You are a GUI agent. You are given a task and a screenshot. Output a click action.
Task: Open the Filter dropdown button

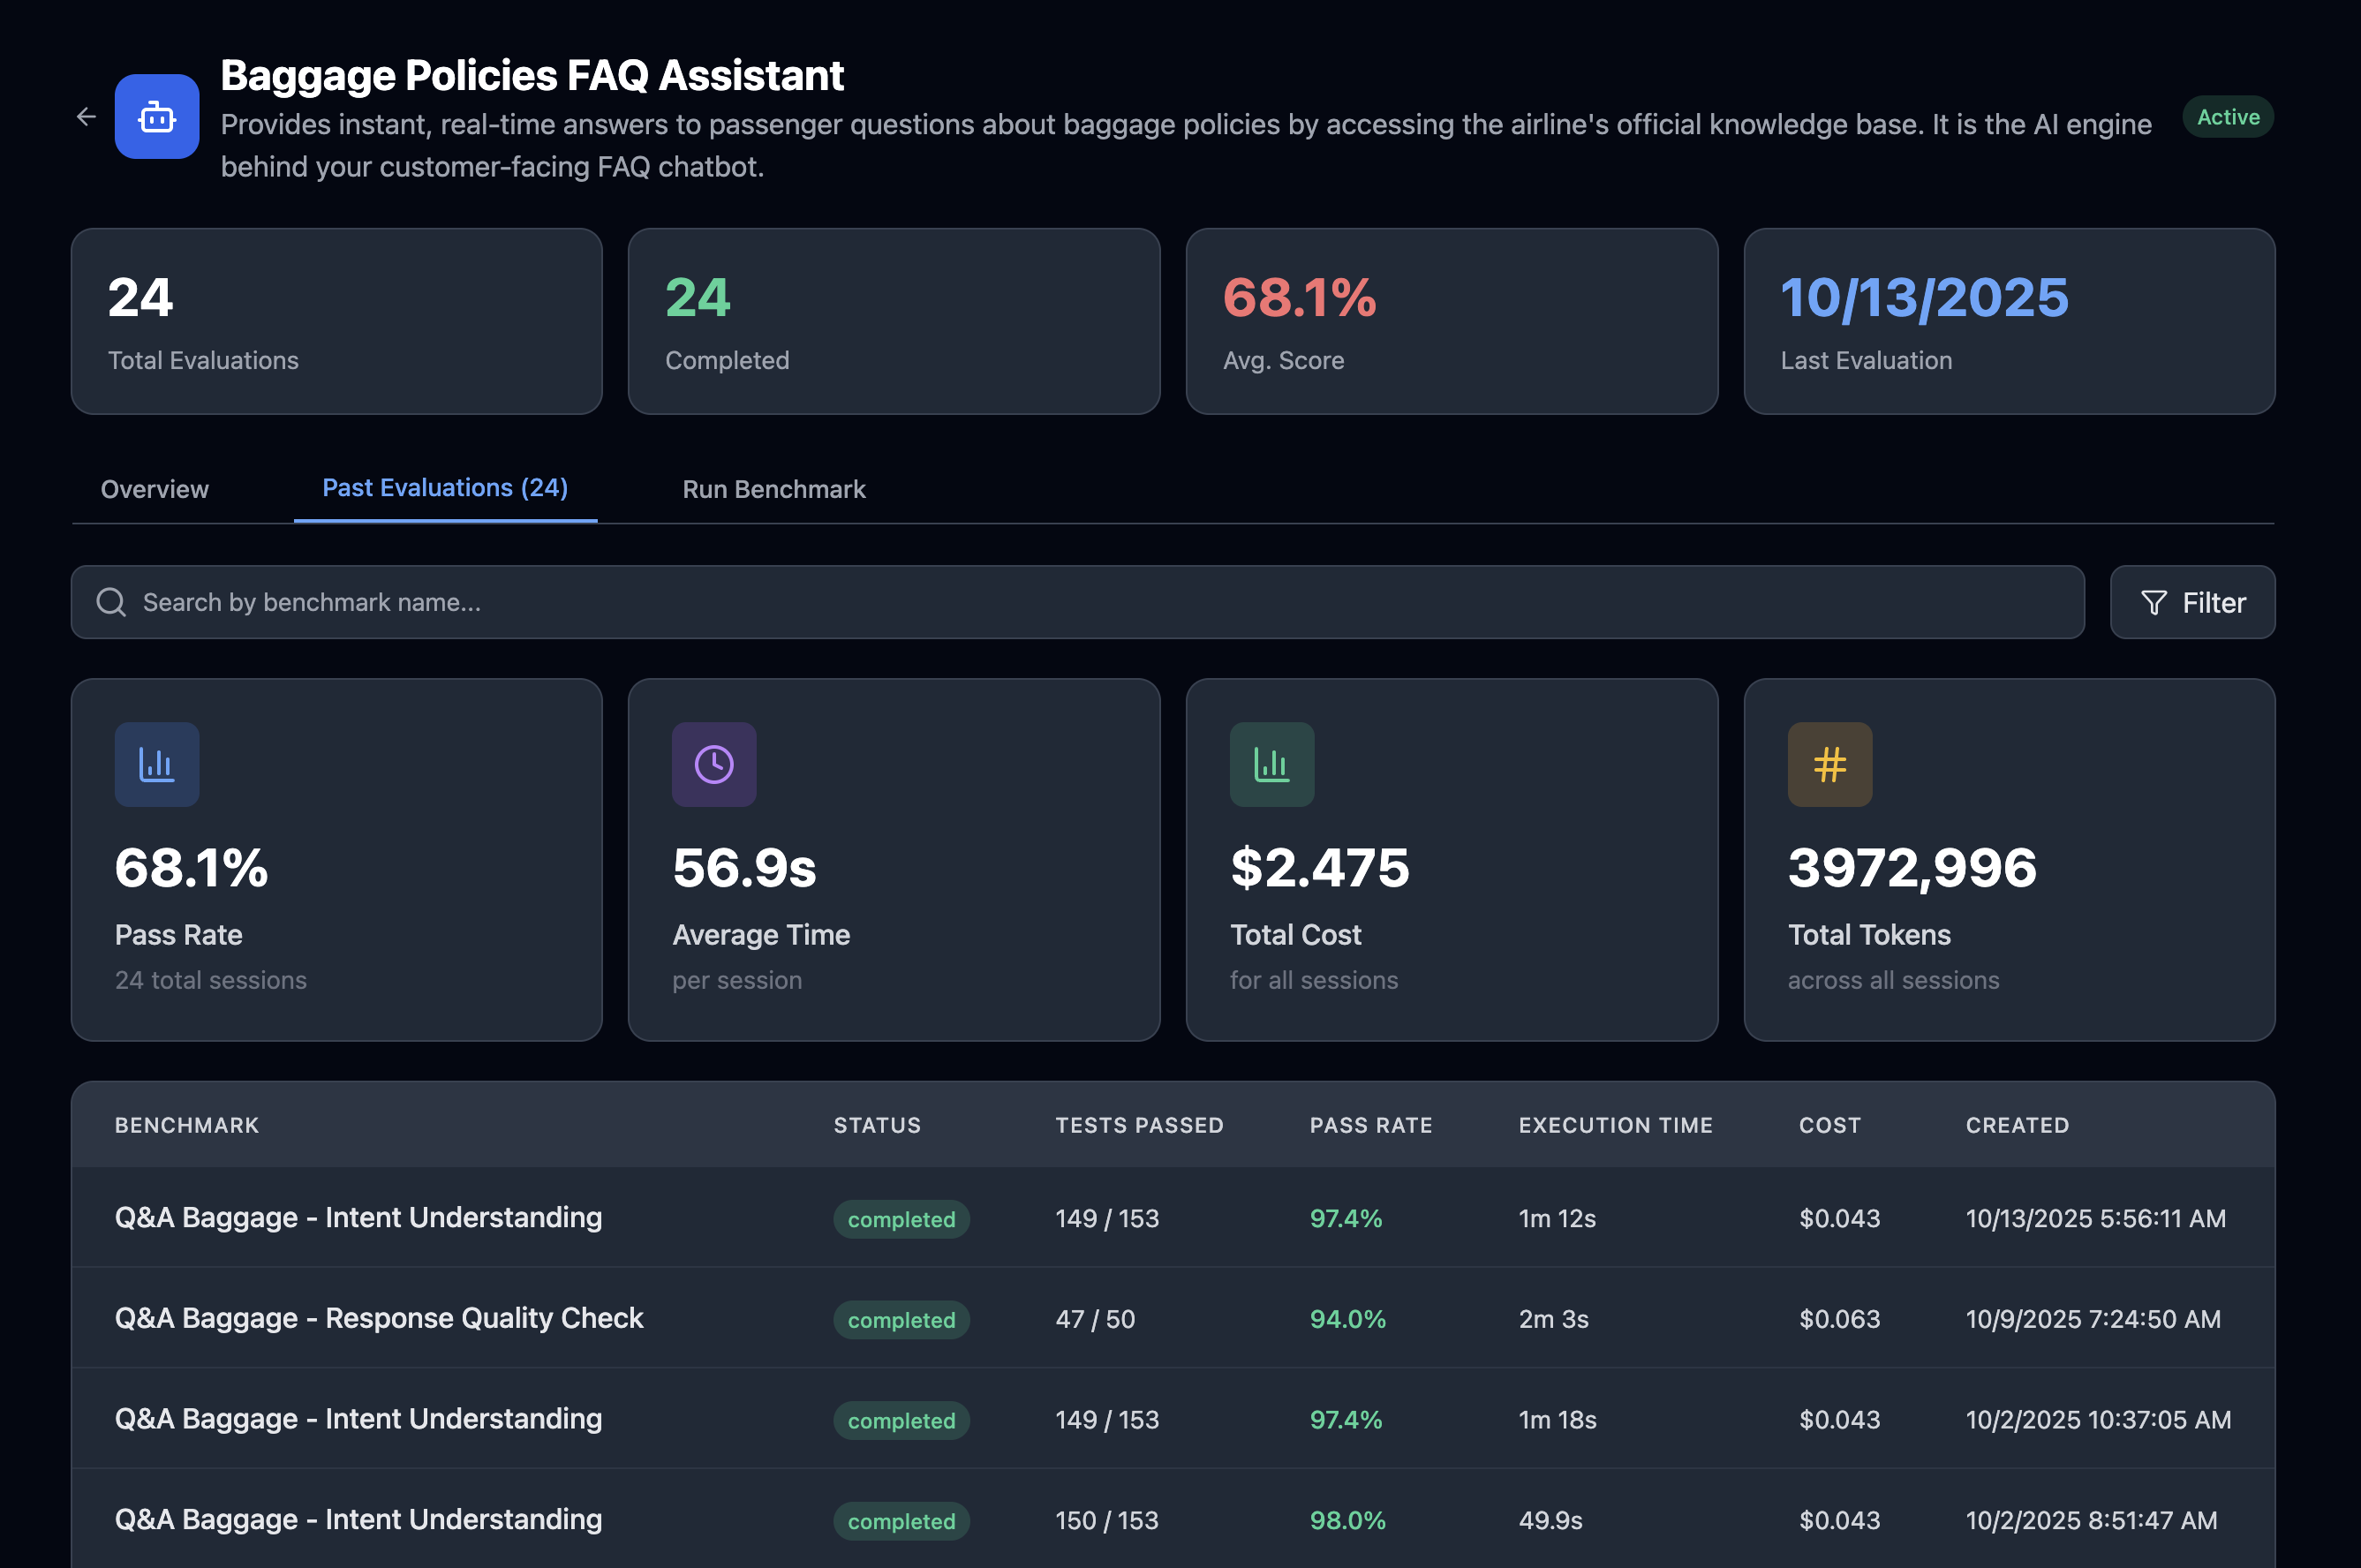click(2192, 602)
